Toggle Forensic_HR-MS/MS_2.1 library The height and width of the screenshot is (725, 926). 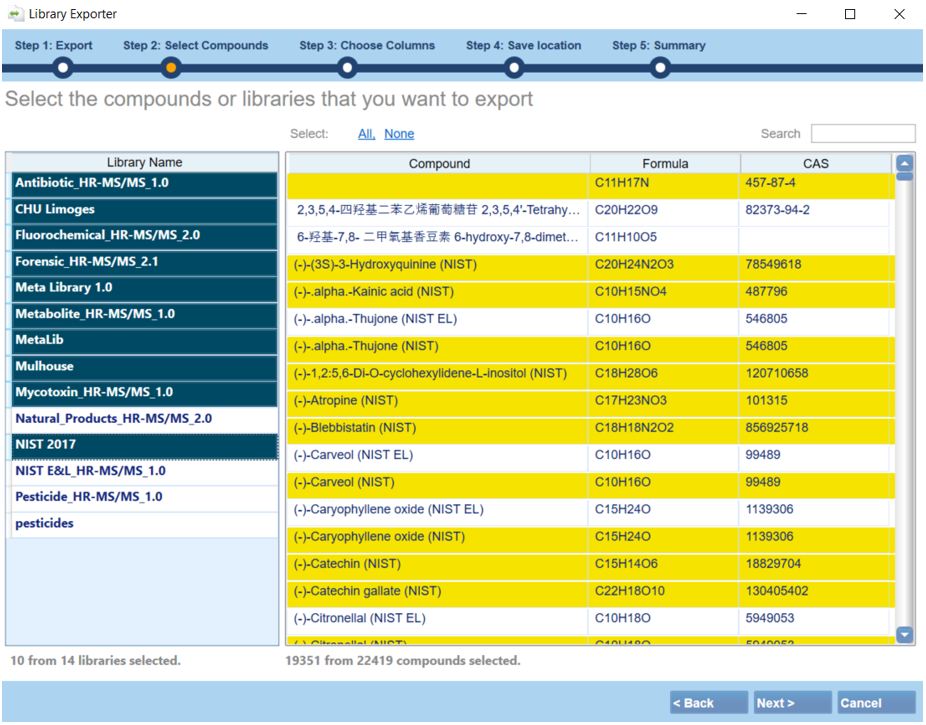click(144, 263)
